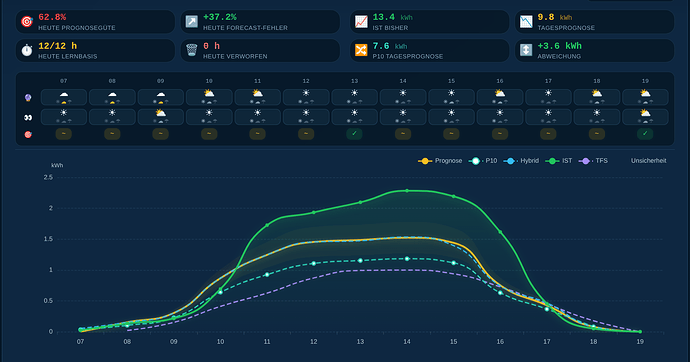690x362 pixels.
Task: Click the 0 h verworfen value
Action: [211, 46]
